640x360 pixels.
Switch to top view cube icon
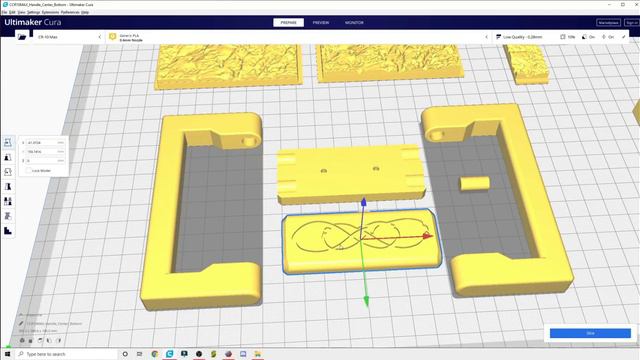click(40, 340)
